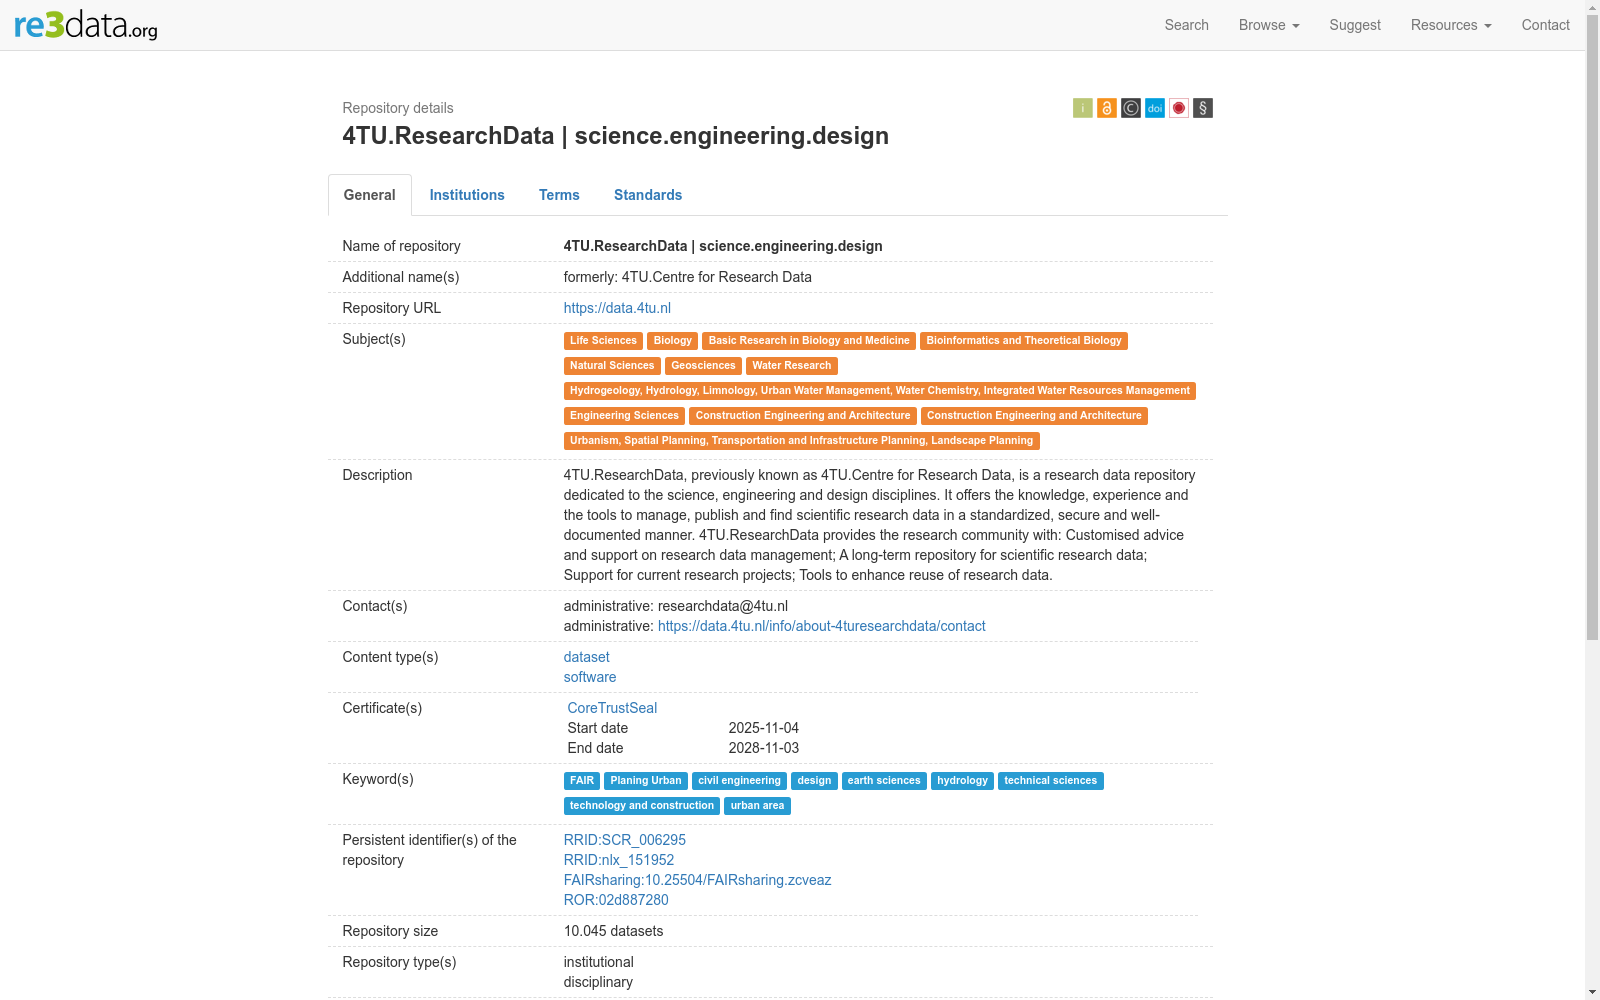Image resolution: width=1600 pixels, height=1000 pixels.
Task: Expand the Resources dropdown menu
Action: 1451,25
